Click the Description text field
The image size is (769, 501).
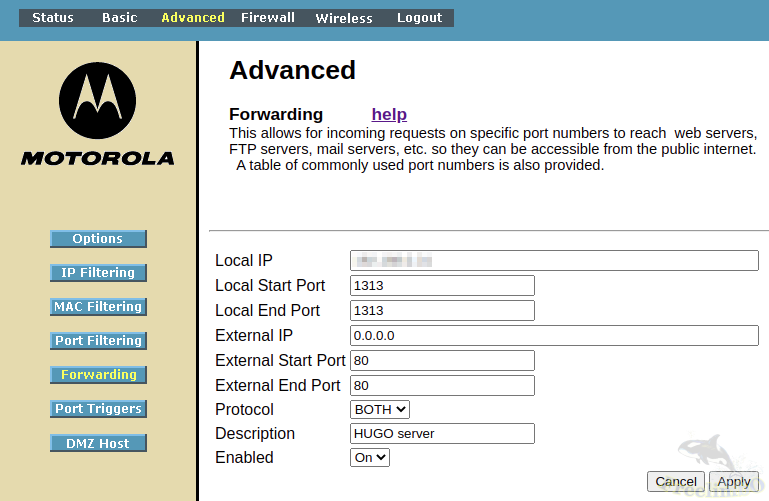[442, 433]
